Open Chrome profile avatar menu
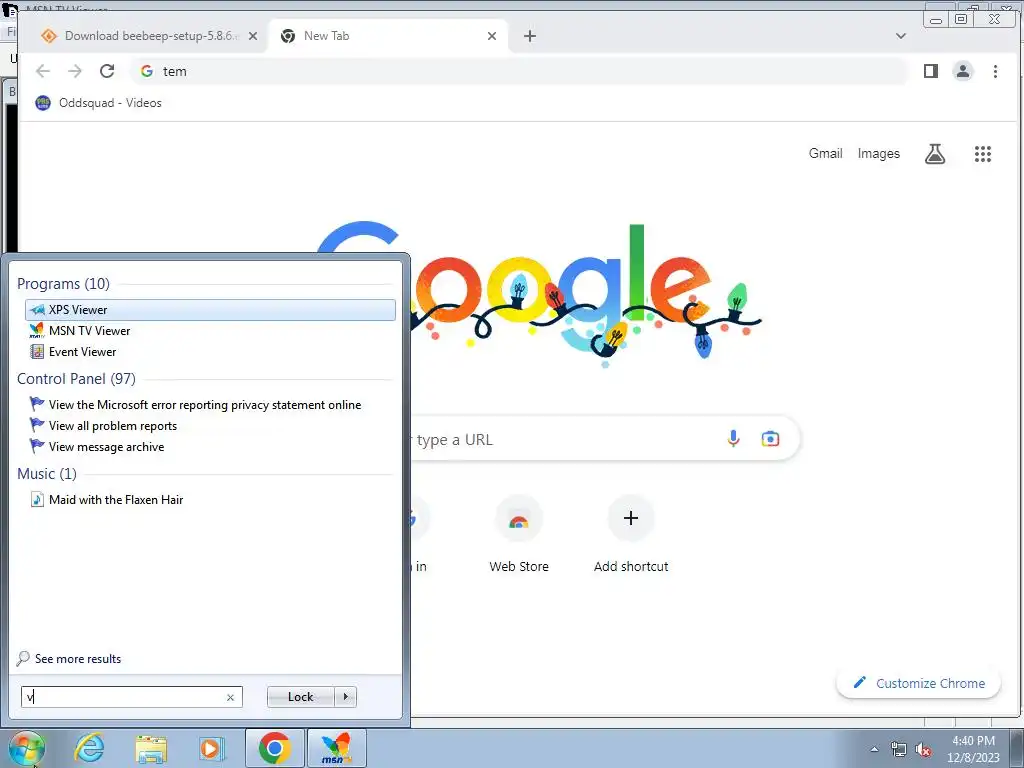1024x768 pixels. [x=963, y=71]
